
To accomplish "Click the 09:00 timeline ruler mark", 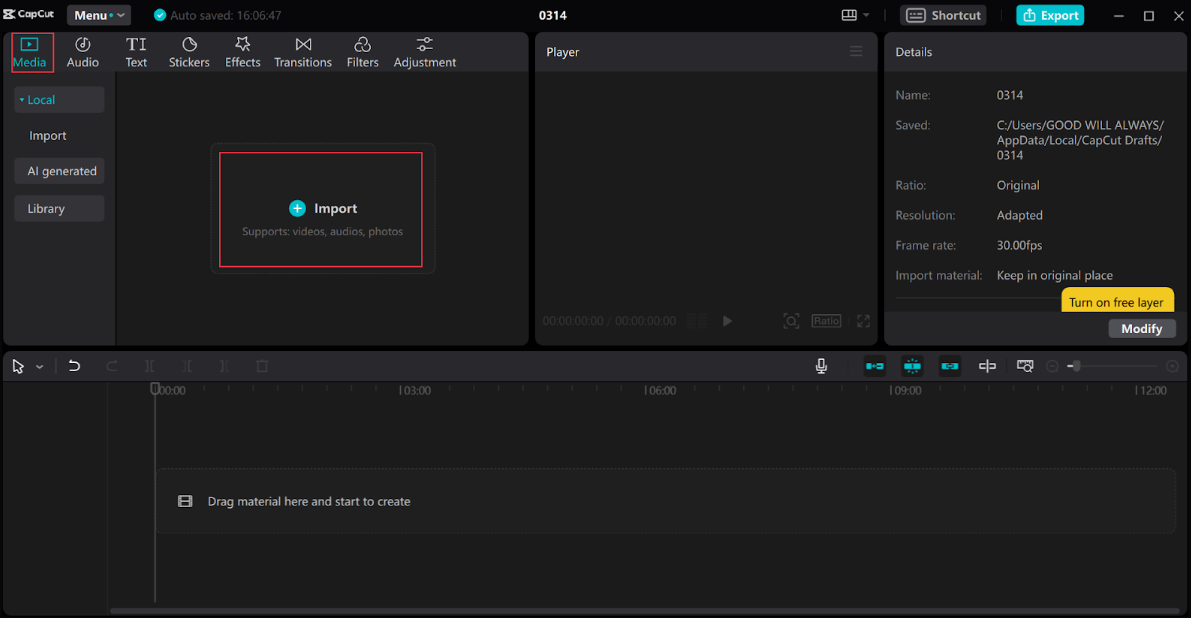I will point(905,390).
